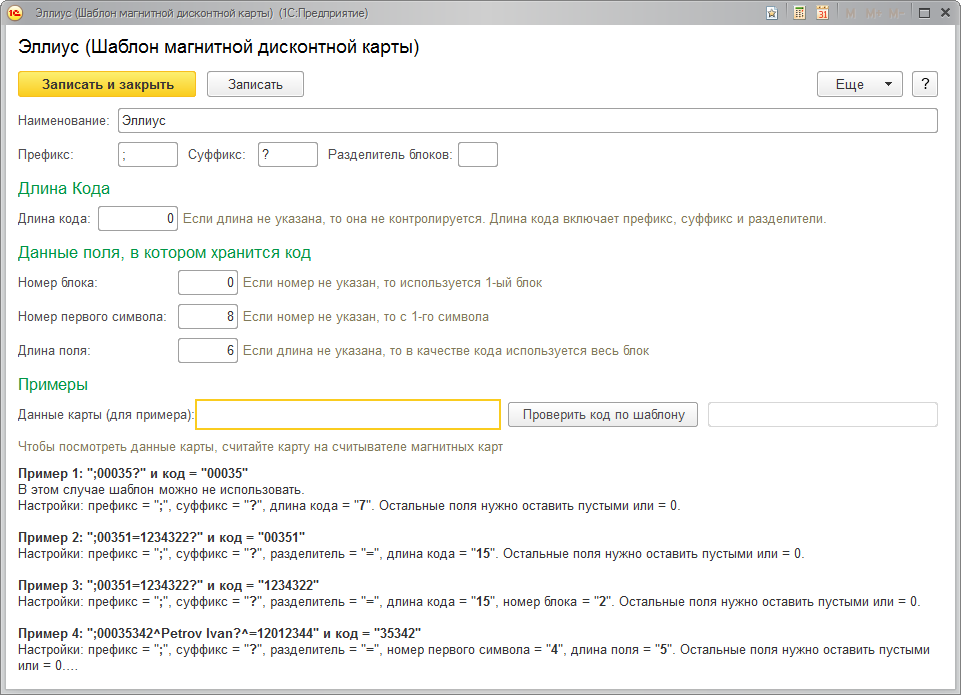Viewport: 961px width, 695px height.
Task: Click the Пример 3 heading text
Action: click(169, 585)
